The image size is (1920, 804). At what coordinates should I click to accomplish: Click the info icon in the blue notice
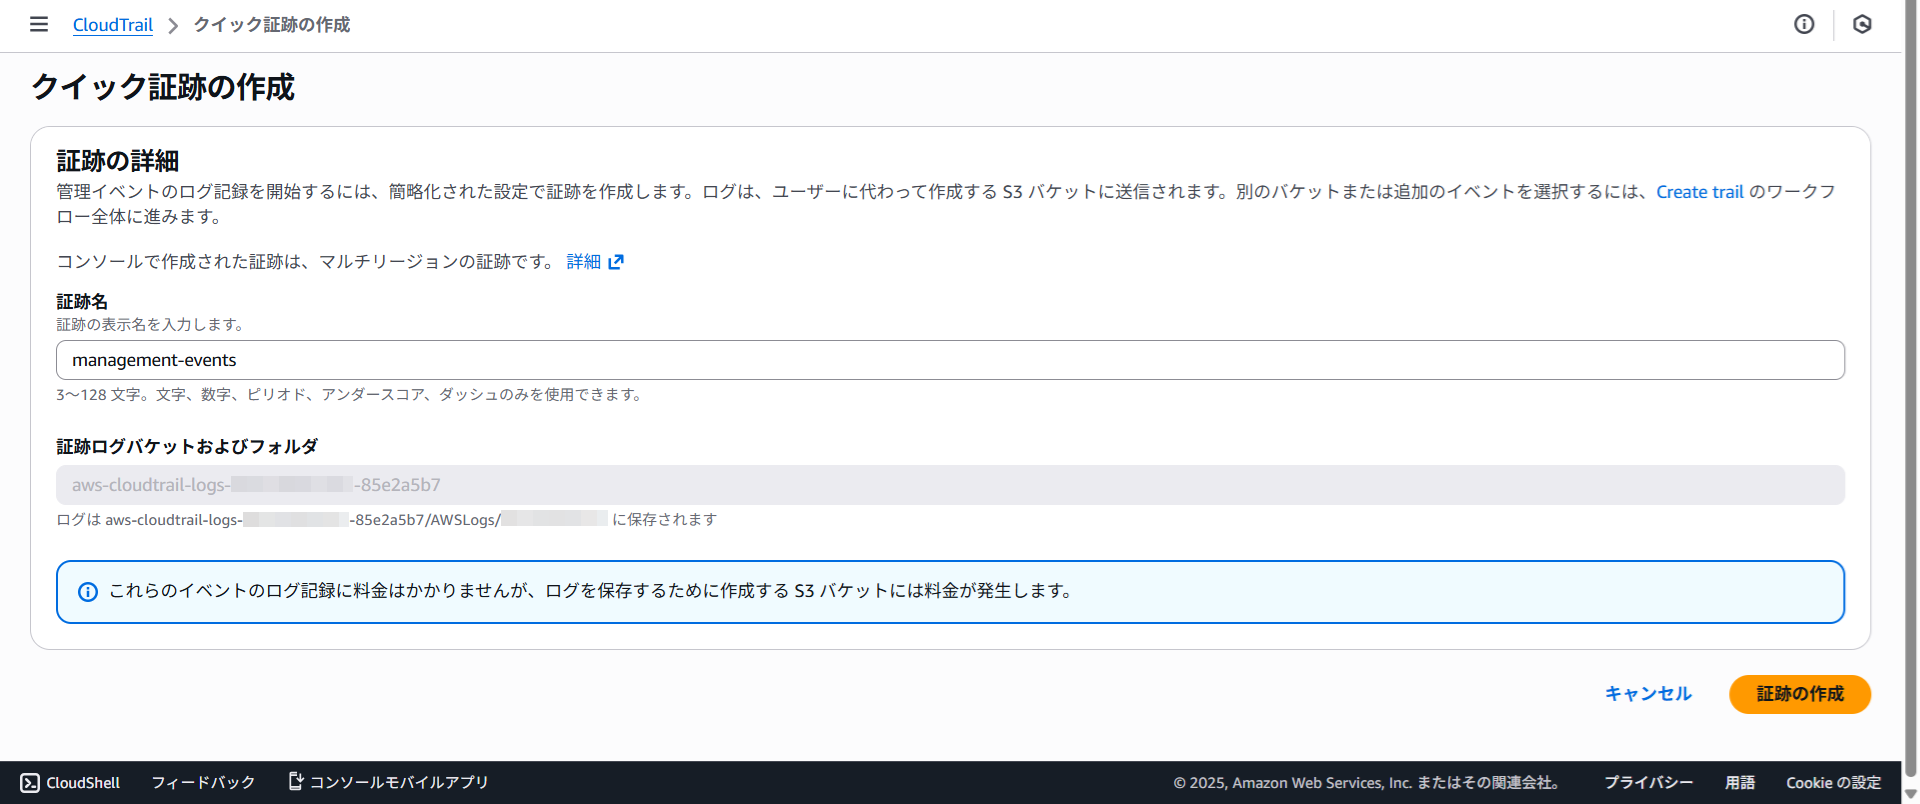tap(88, 592)
